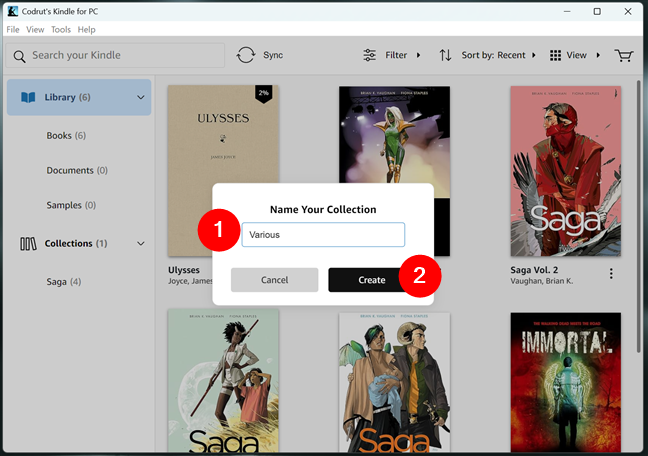
Task: Select Books (6) in sidebar
Action: 66,136
